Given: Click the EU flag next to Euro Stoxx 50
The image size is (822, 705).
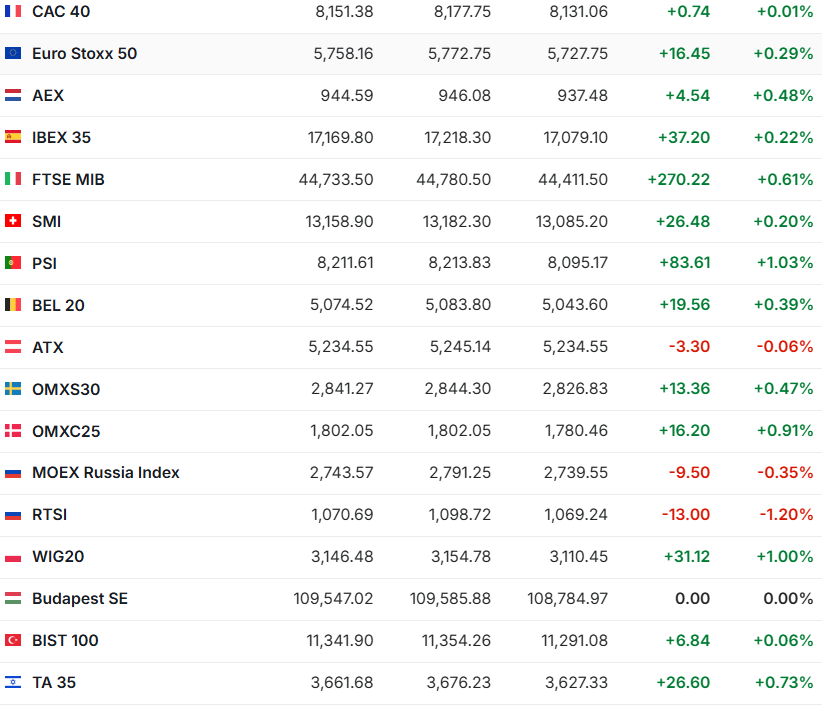Looking at the screenshot, I should (x=13, y=53).
